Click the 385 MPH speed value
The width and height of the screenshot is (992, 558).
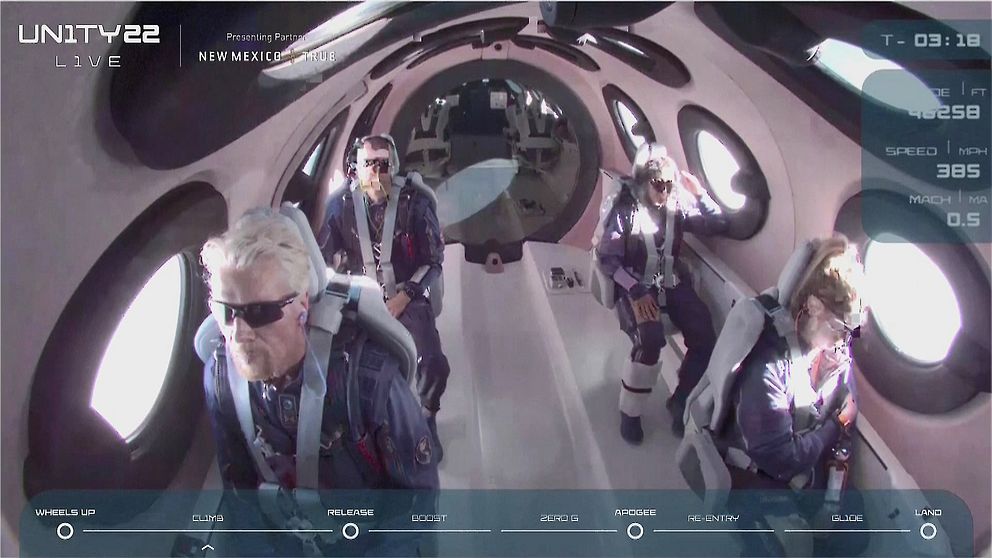957,171
